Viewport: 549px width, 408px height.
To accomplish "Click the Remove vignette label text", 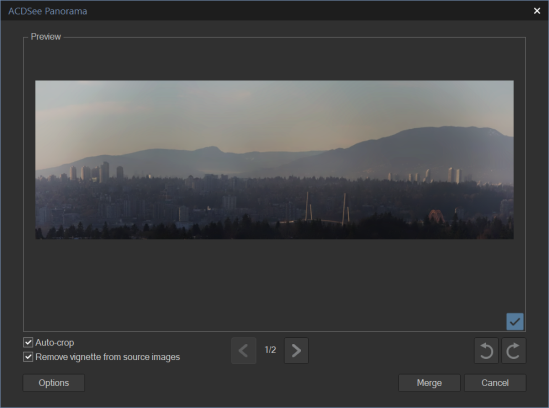I will (108, 357).
